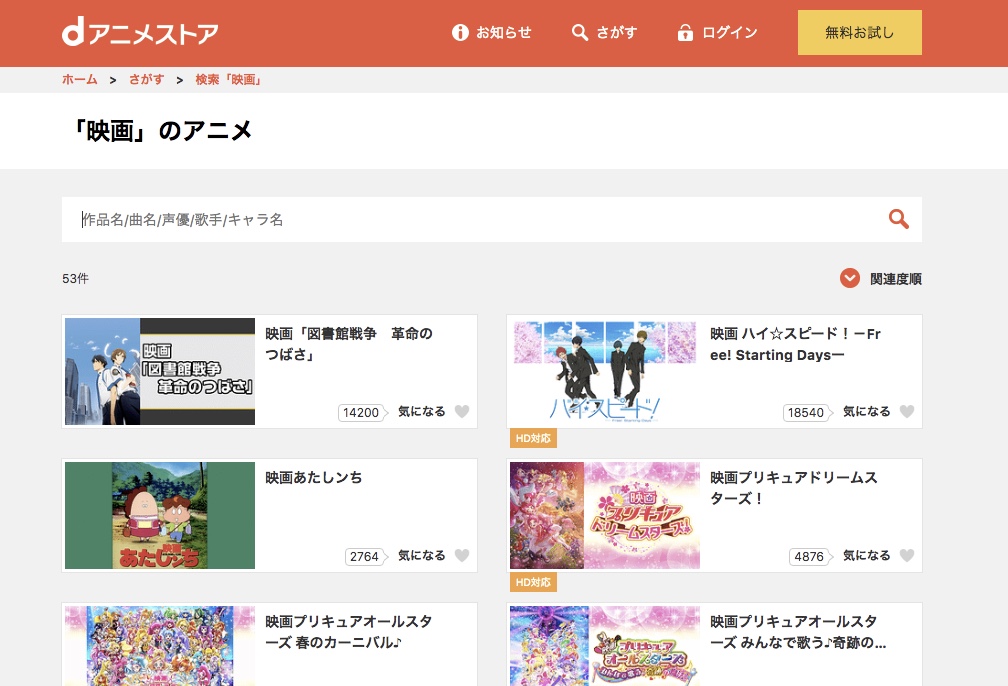Click the 図書館戦争 thumbnail image
This screenshot has width=1008, height=686.
[x=160, y=372]
